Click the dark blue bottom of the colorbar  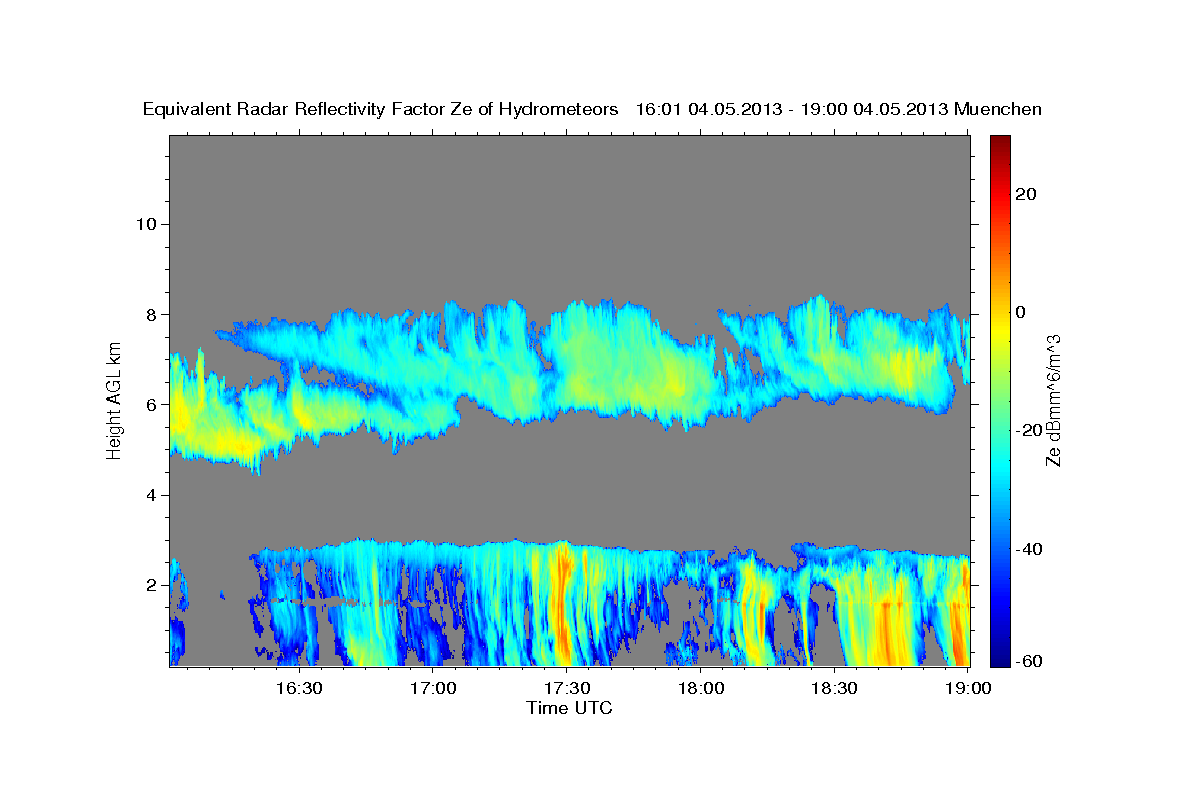[x=999, y=655]
